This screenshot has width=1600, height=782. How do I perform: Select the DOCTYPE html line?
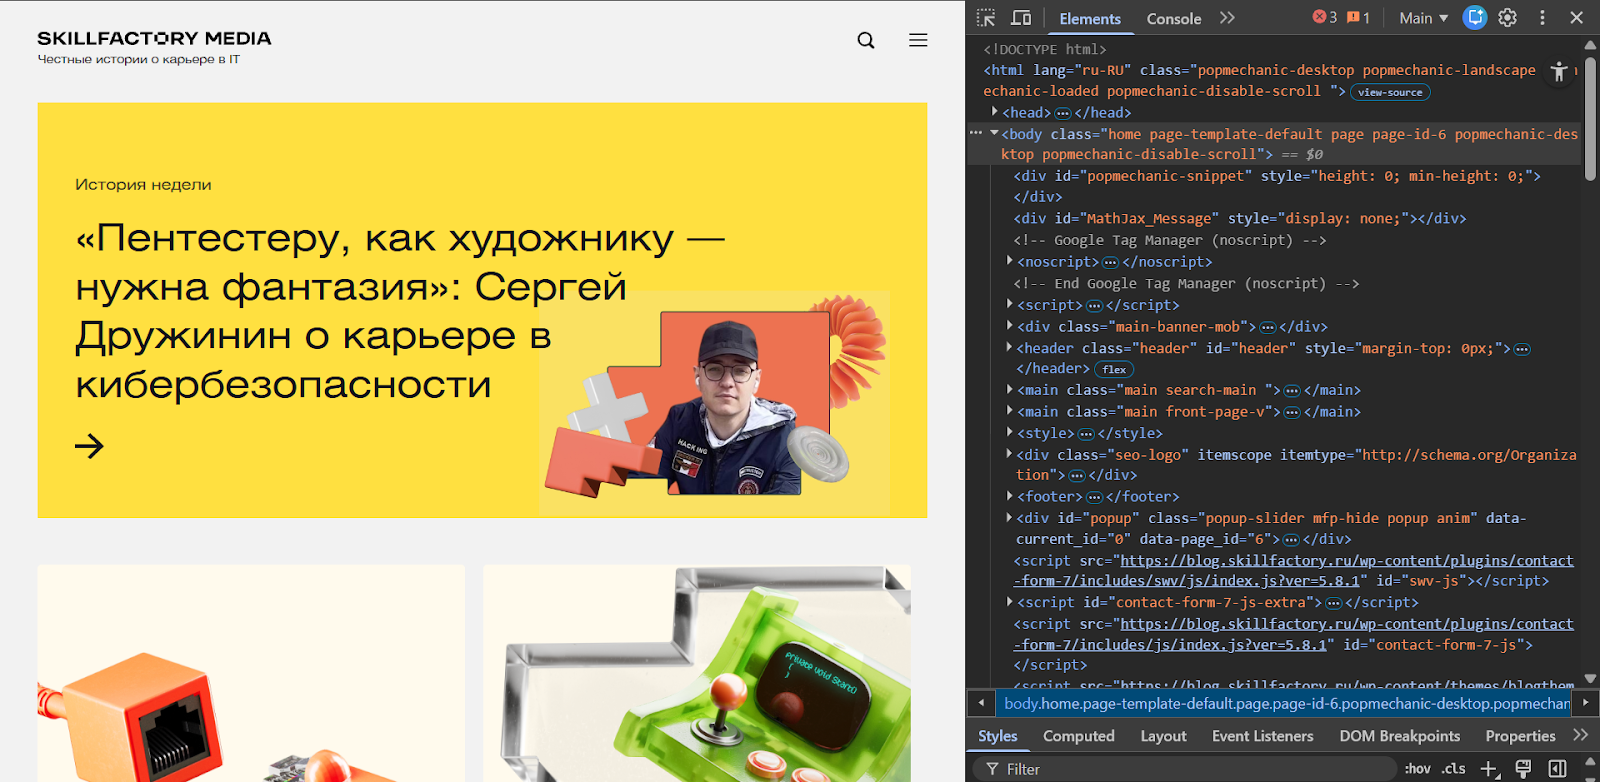pos(1045,49)
